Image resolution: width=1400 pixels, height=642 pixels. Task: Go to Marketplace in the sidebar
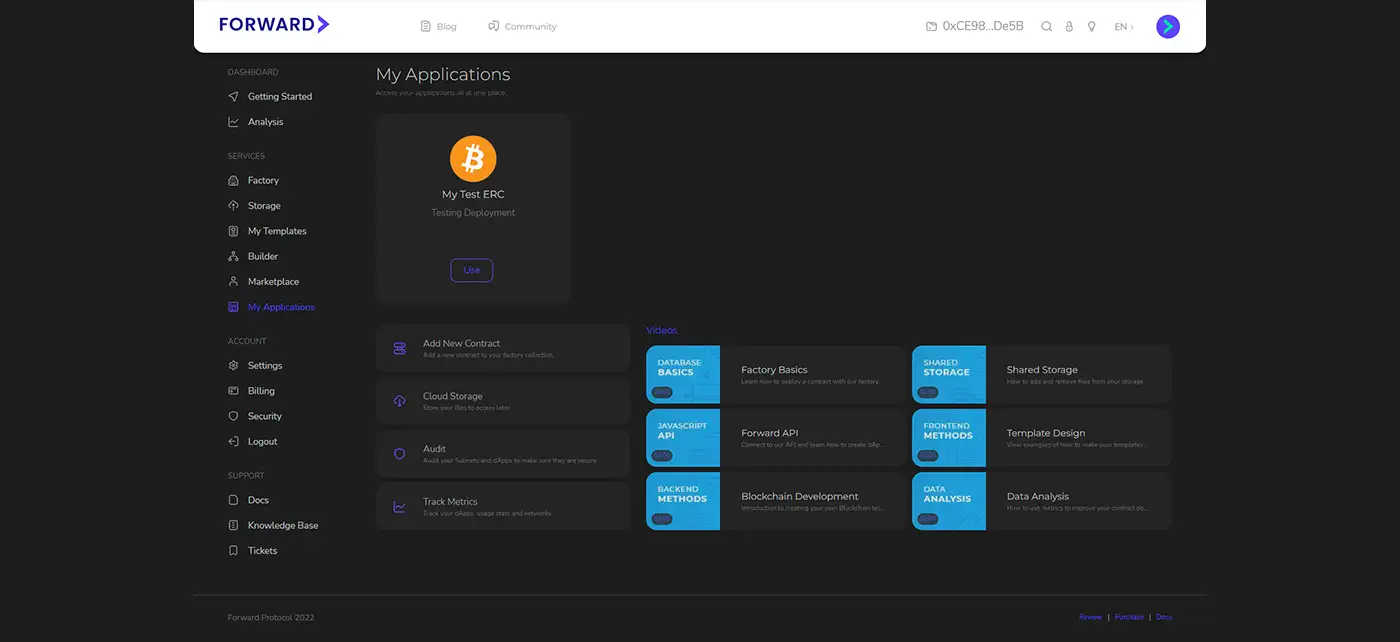(273, 282)
